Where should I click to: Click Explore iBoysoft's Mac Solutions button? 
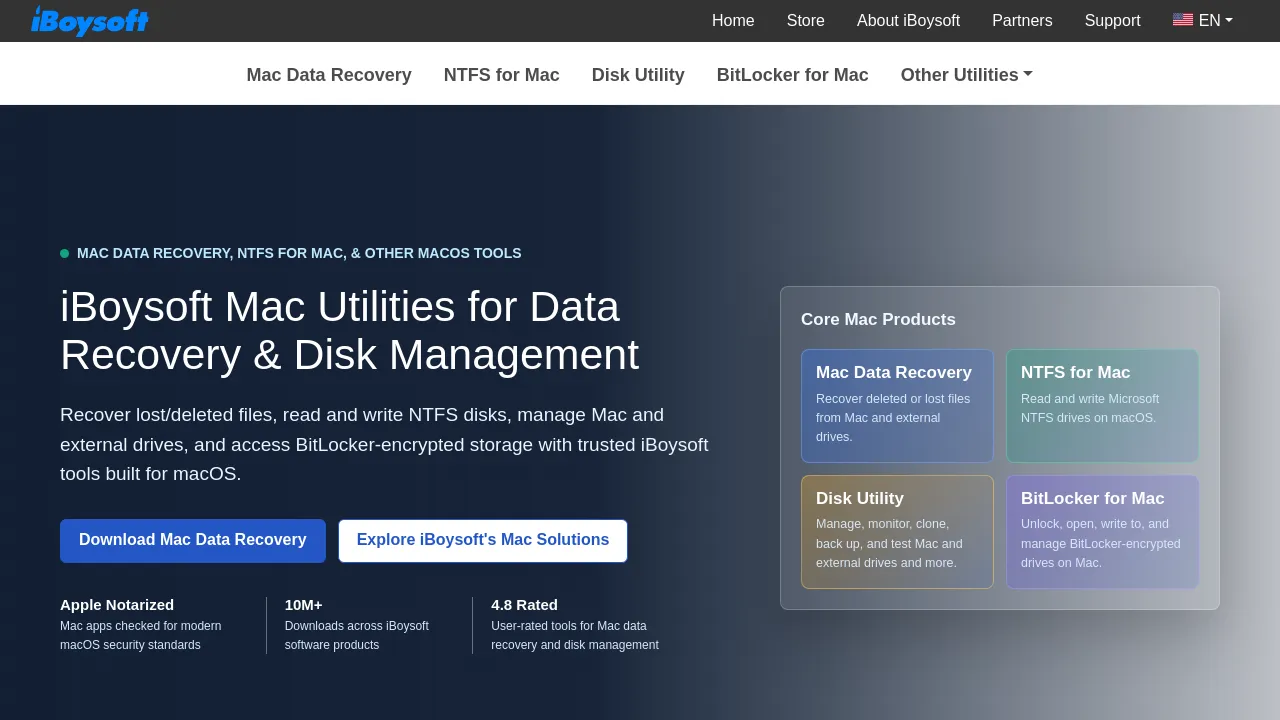[x=483, y=540]
